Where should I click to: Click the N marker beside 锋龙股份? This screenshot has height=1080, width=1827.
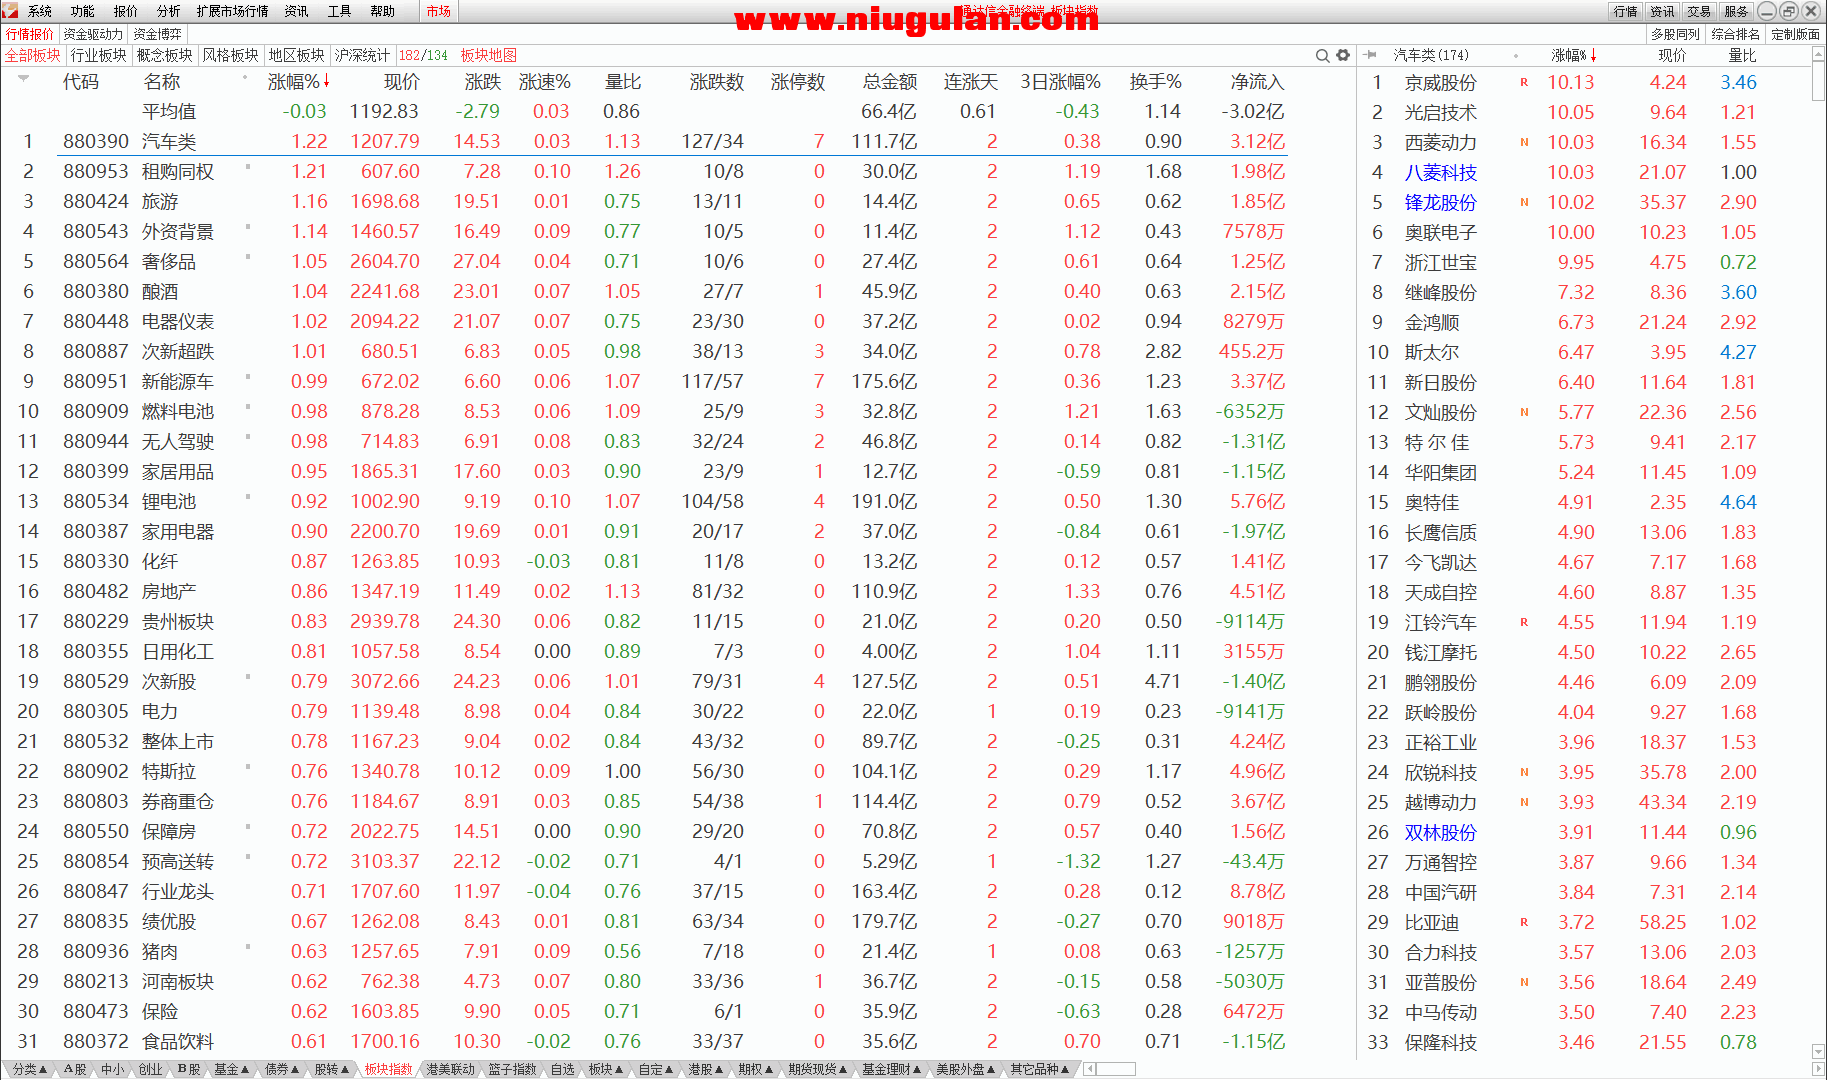tap(1524, 202)
